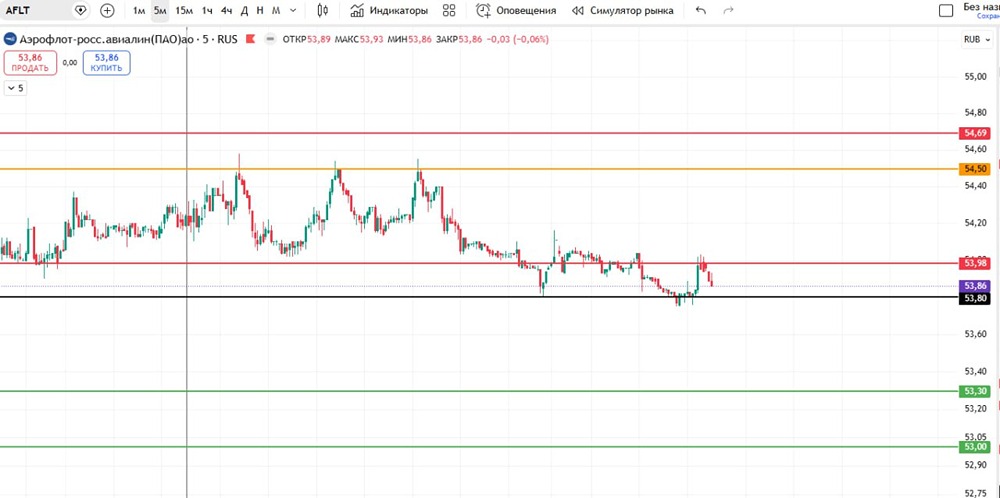Click the МИН 53,86 low value
This screenshot has height=498, width=1000.
[x=410, y=40]
